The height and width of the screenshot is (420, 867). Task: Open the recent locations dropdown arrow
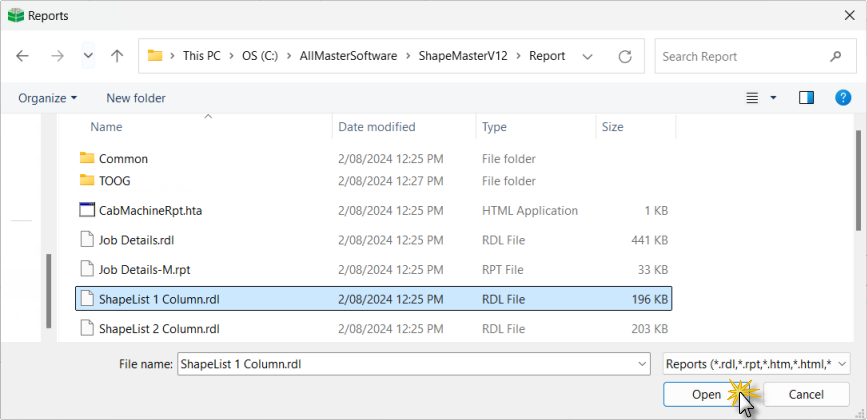88,56
